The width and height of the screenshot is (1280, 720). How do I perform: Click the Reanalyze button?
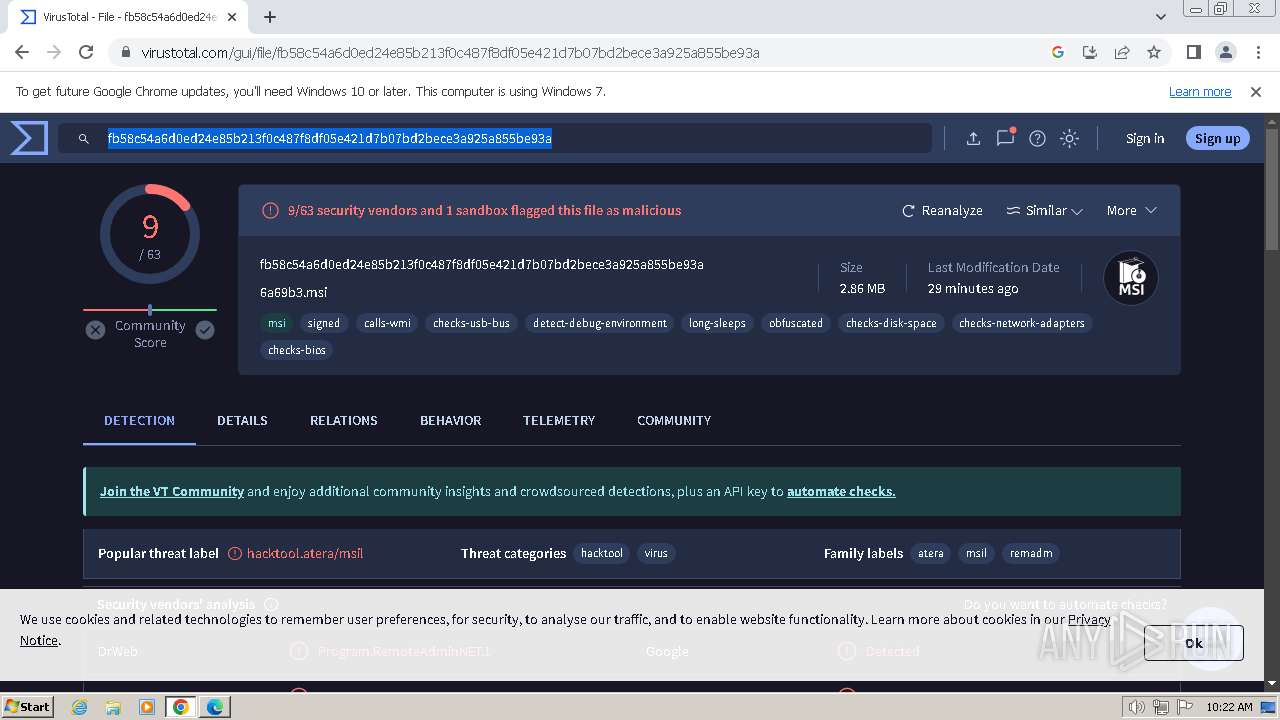(x=942, y=210)
